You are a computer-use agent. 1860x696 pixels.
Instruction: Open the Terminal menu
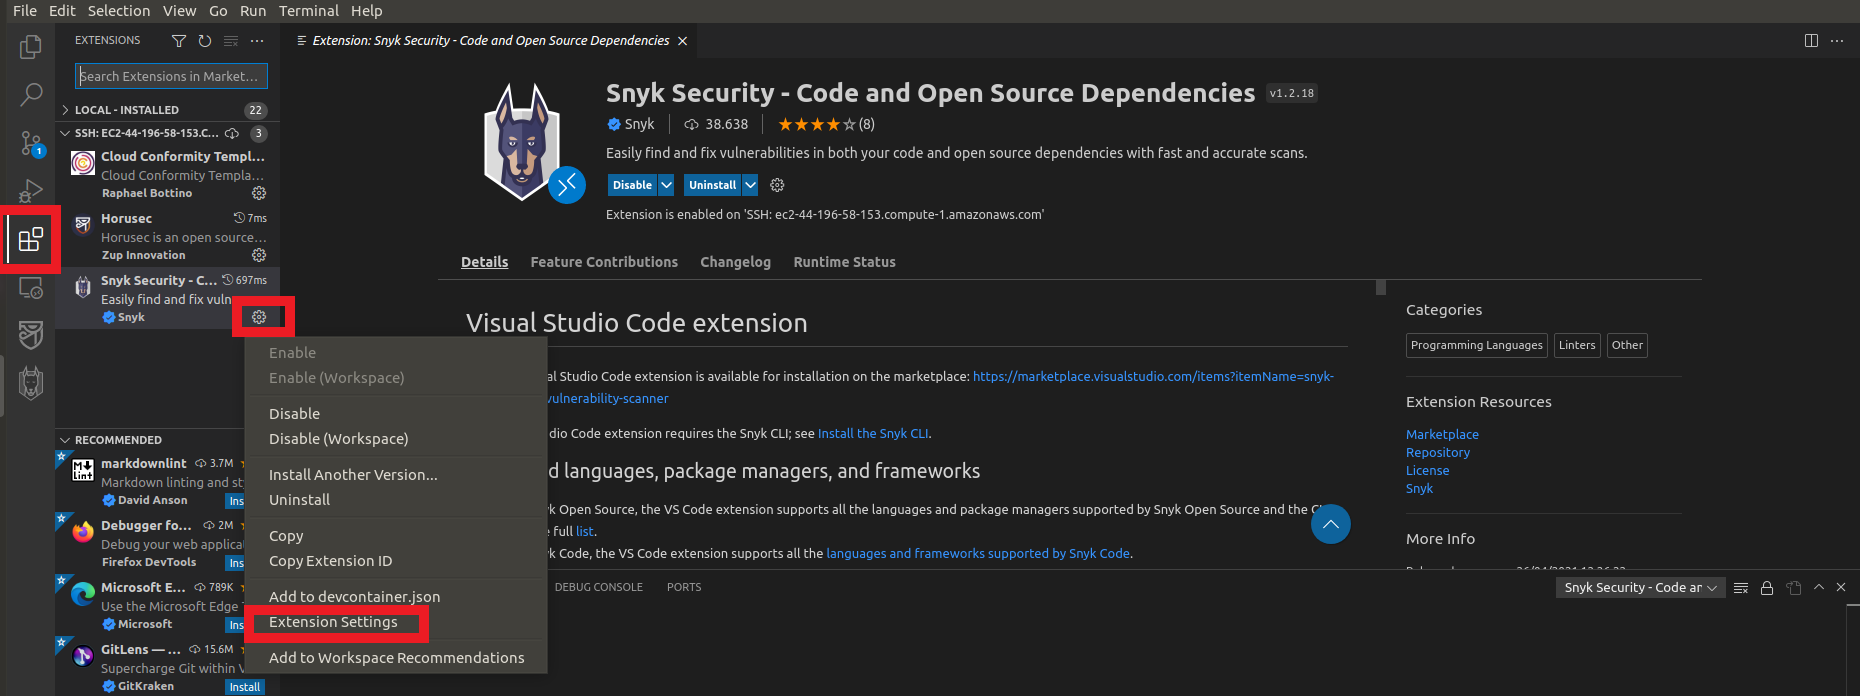tap(309, 11)
